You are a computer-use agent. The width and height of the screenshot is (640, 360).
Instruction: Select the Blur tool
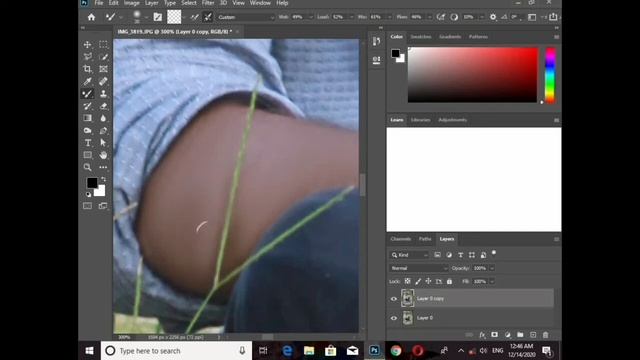coord(103,118)
